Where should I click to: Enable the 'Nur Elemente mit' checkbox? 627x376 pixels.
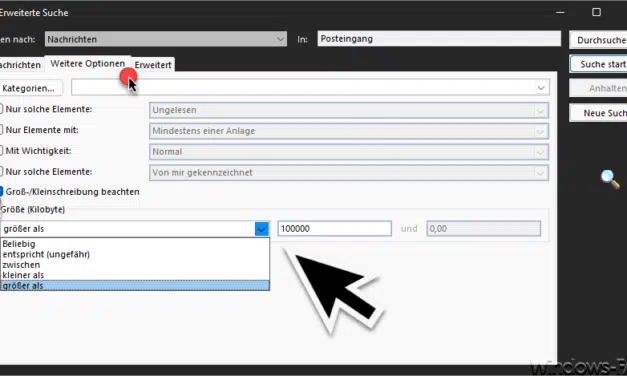click(1, 130)
